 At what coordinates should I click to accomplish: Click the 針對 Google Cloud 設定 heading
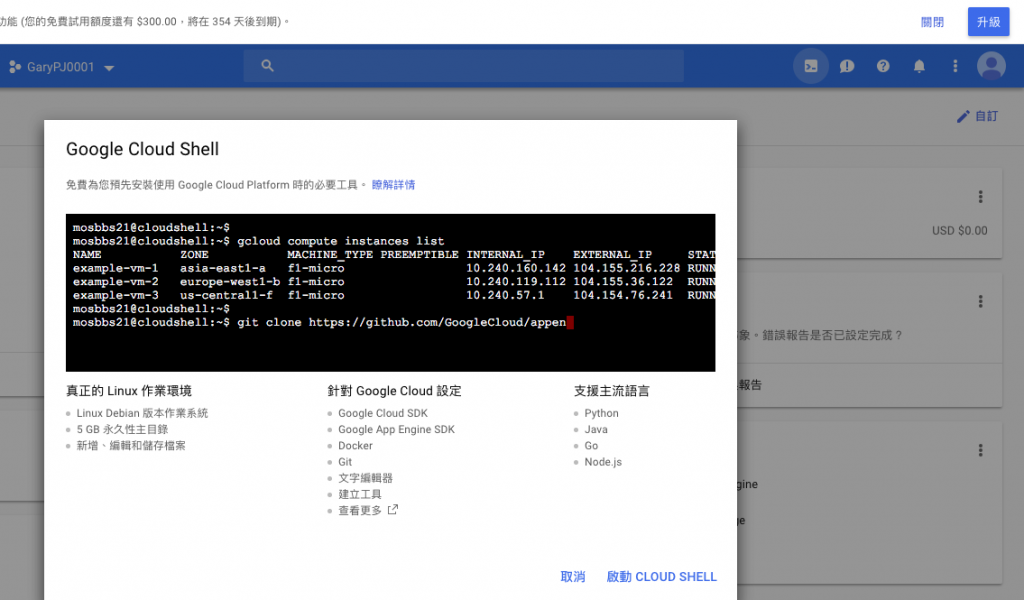[394, 390]
